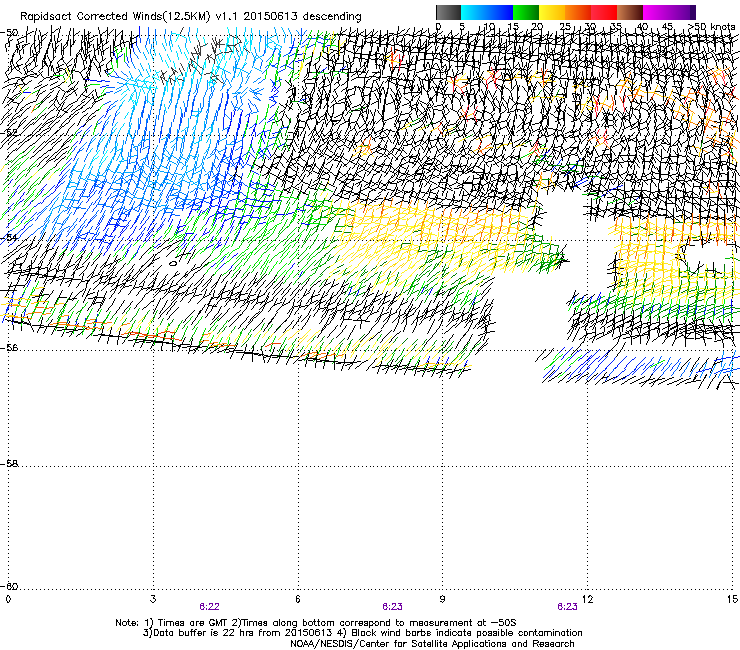The image size is (740, 650).
Task: Click the longitude 12 axis label
Action: click(587, 599)
